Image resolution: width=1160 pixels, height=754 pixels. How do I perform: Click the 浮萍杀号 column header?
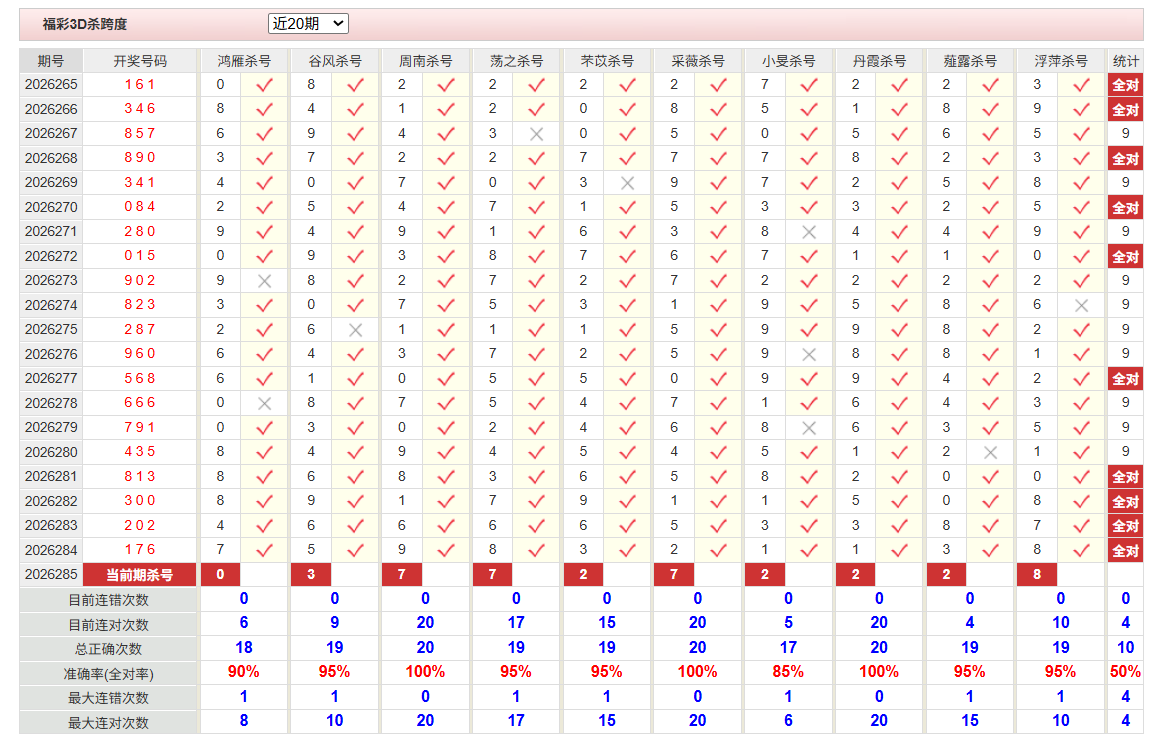pyautogui.click(x=1061, y=61)
